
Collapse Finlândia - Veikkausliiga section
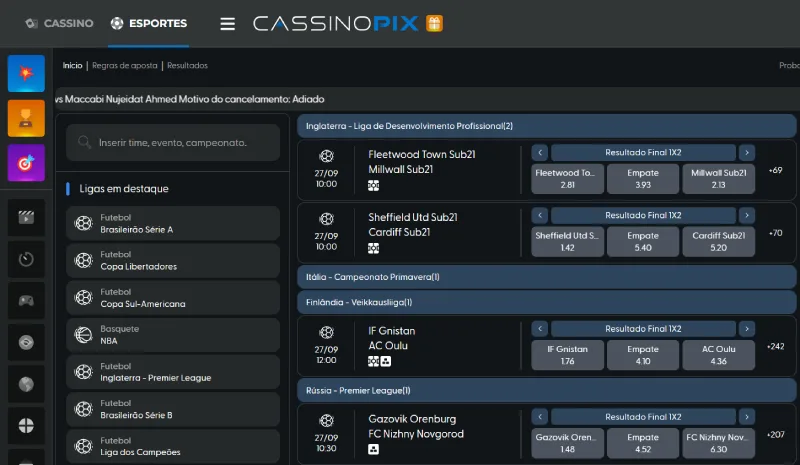click(x=546, y=302)
